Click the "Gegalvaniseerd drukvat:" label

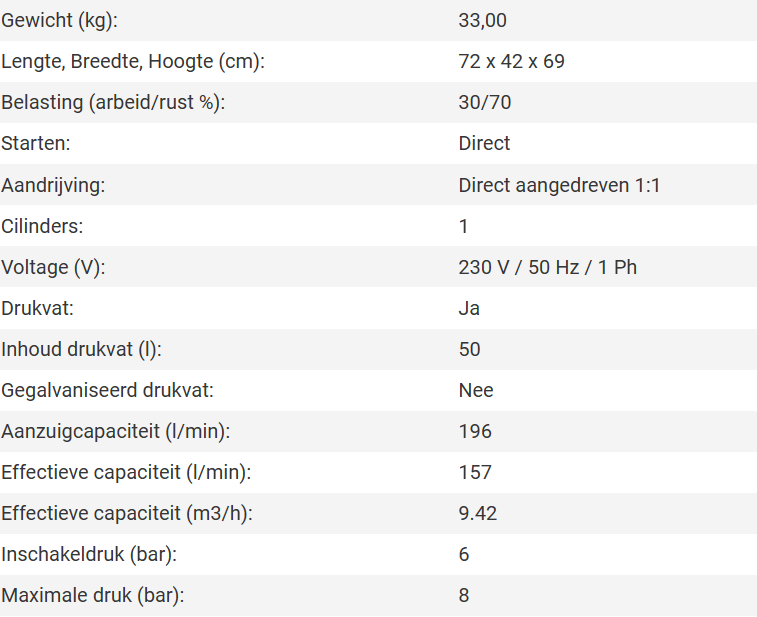(x=108, y=390)
